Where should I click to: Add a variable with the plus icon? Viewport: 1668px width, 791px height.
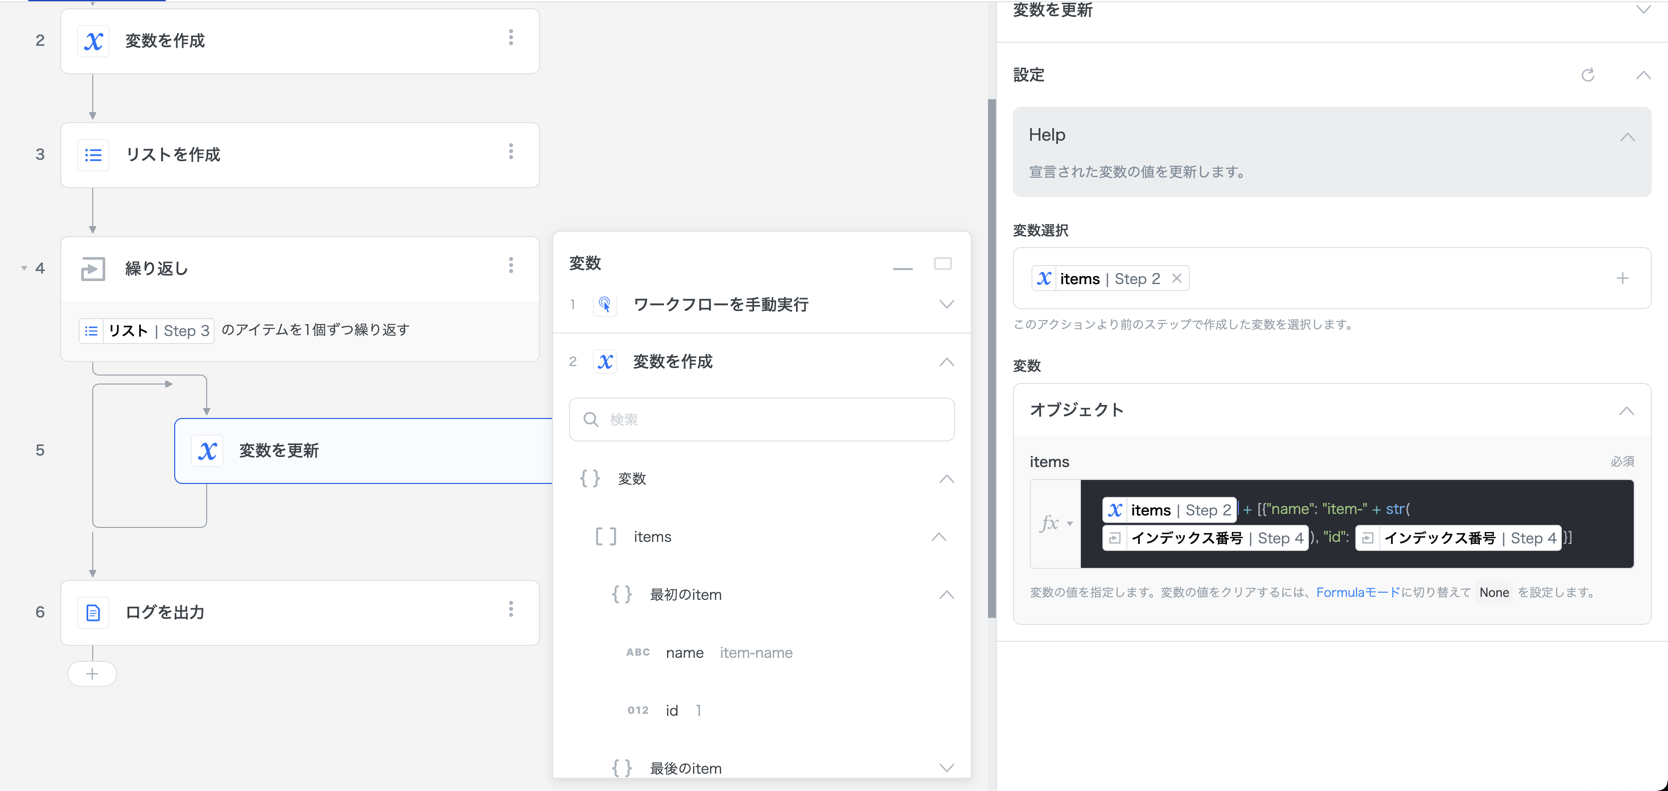1622,279
